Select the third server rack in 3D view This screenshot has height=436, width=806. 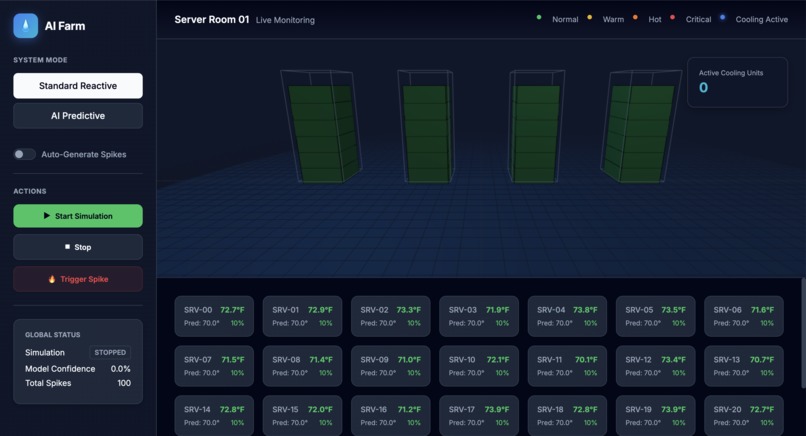pos(537,126)
